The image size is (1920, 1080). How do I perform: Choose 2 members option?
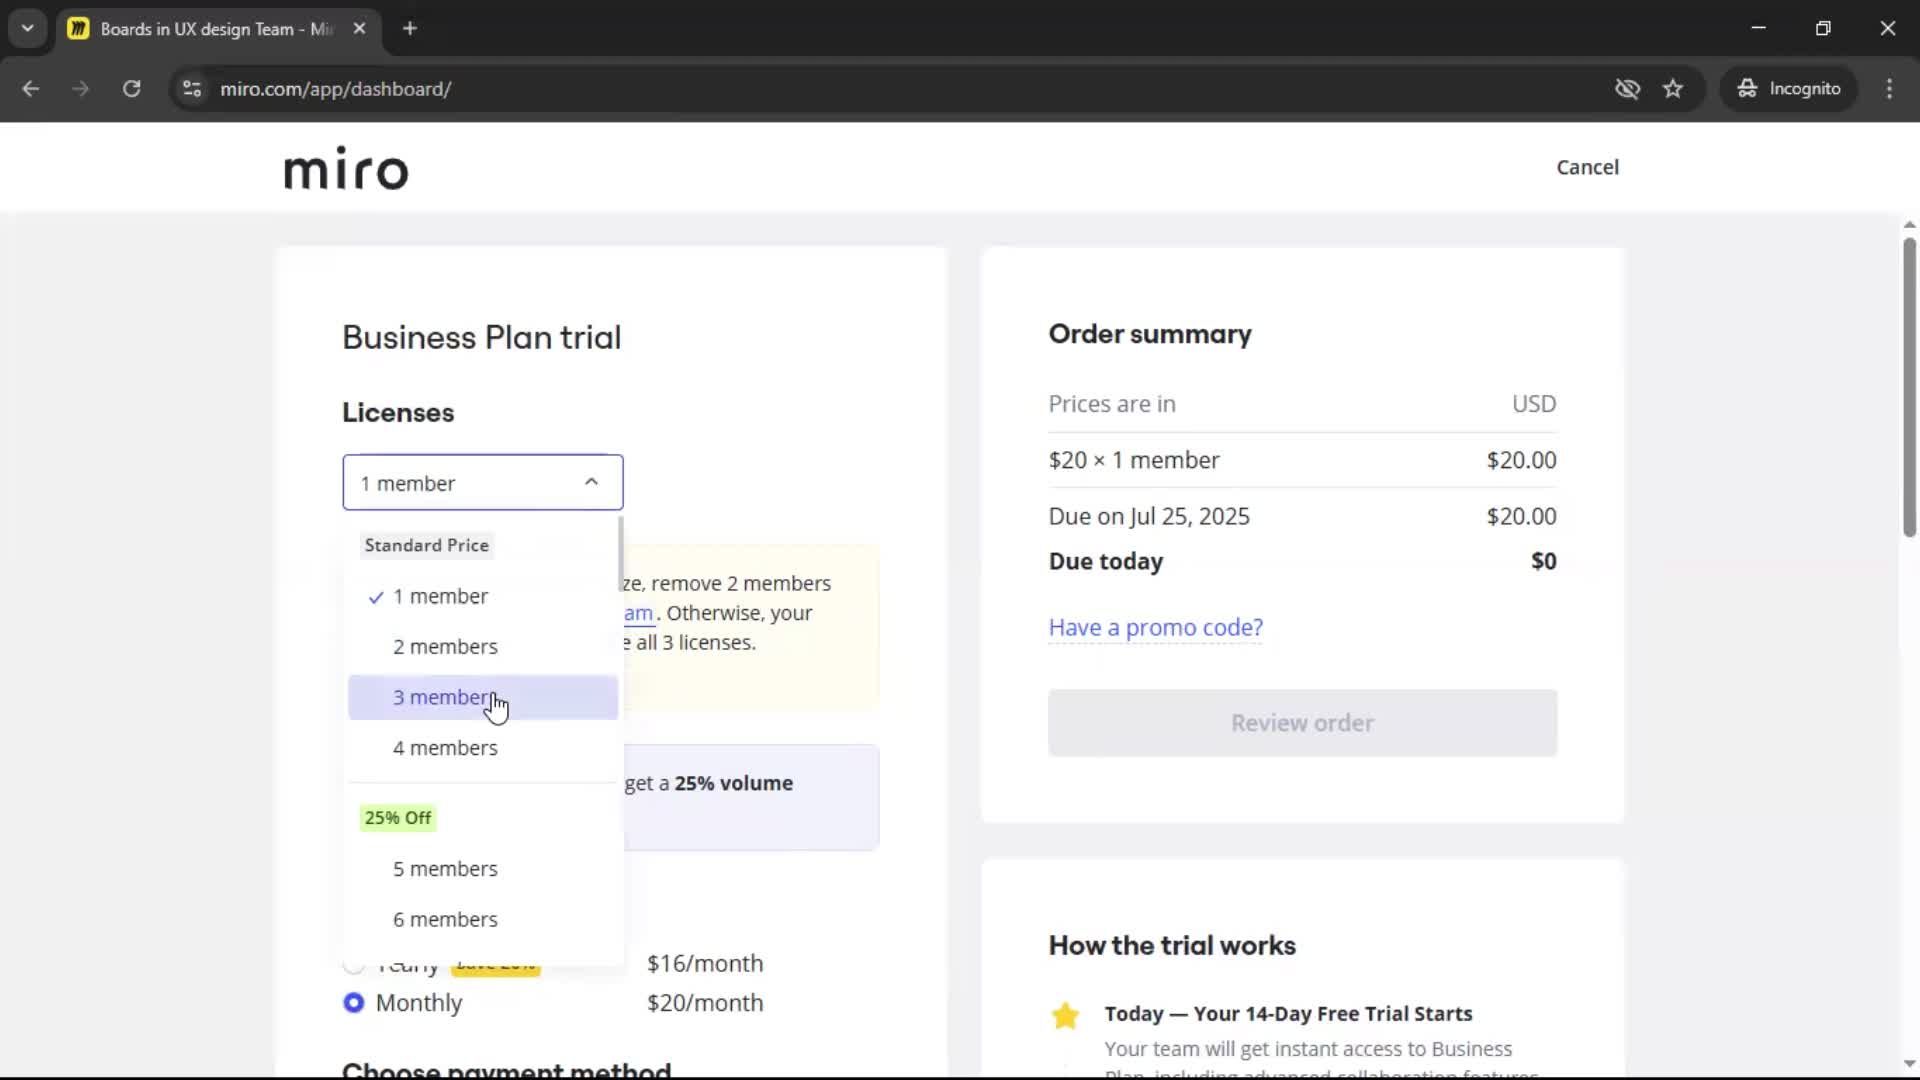[x=482, y=647]
